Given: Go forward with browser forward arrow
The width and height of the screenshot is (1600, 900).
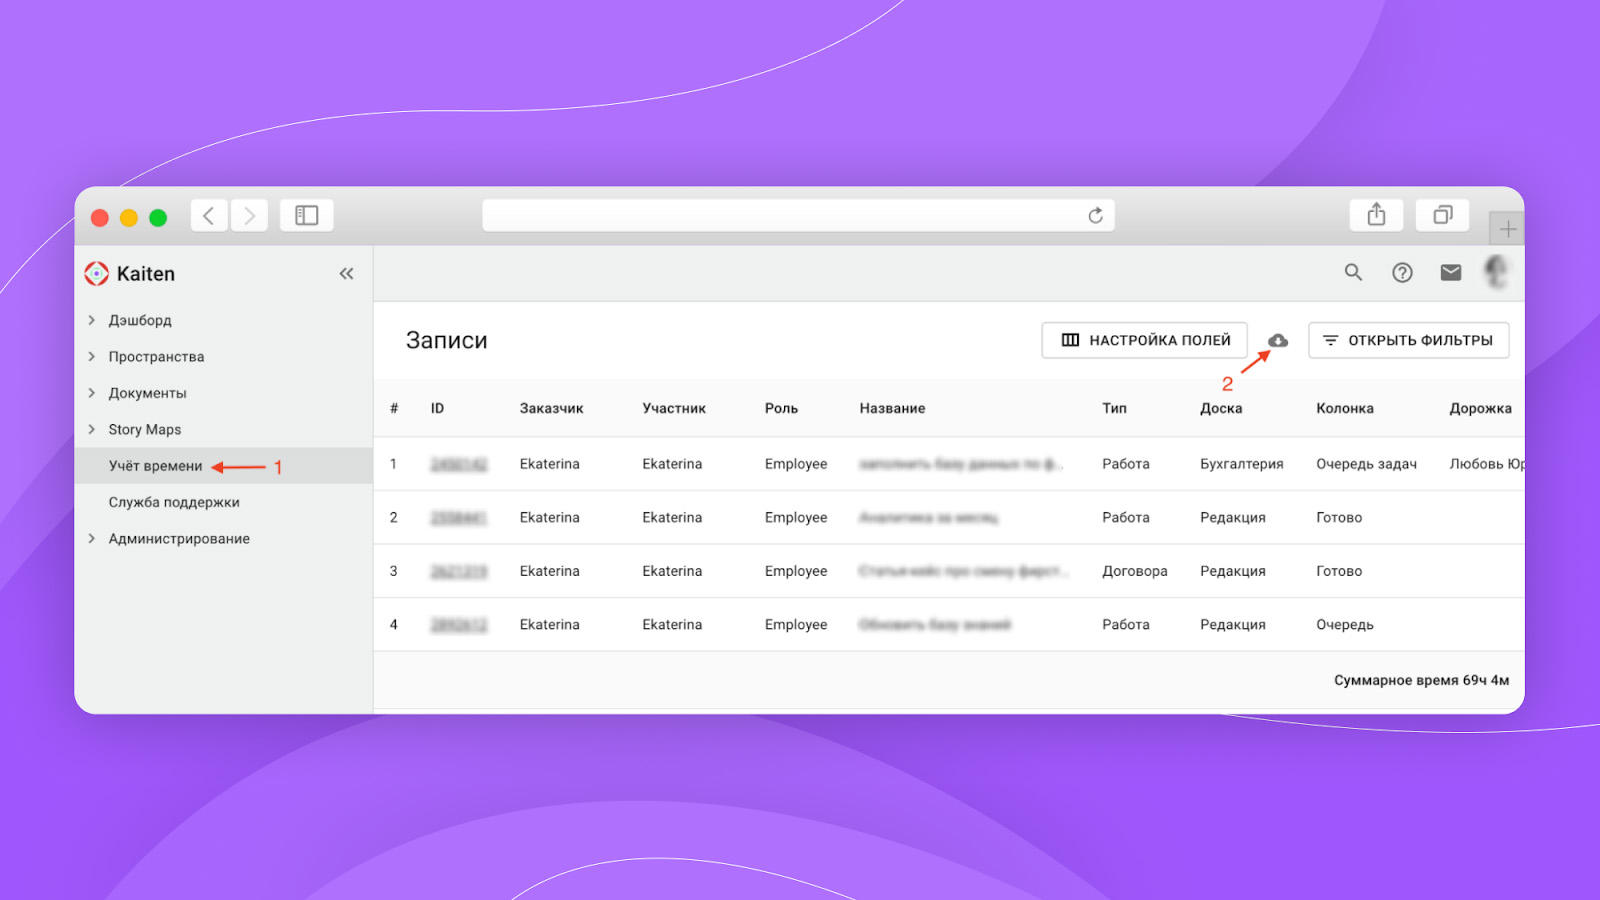Looking at the screenshot, I should 249,215.
